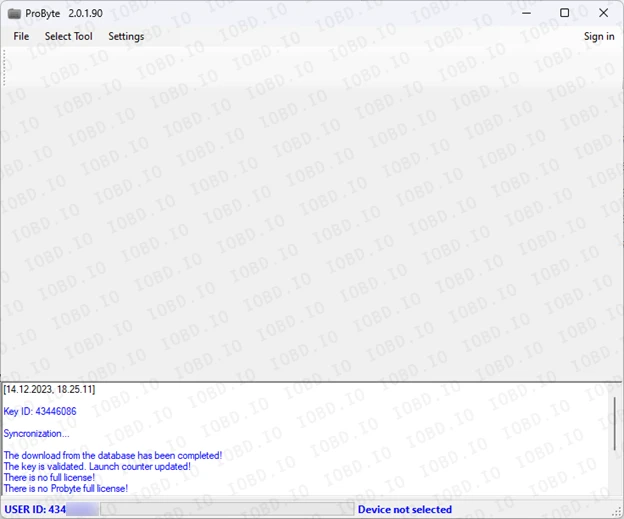Screen dimensions: 624x519
Task: Click the USER ID status bar entry
Action: (51, 509)
